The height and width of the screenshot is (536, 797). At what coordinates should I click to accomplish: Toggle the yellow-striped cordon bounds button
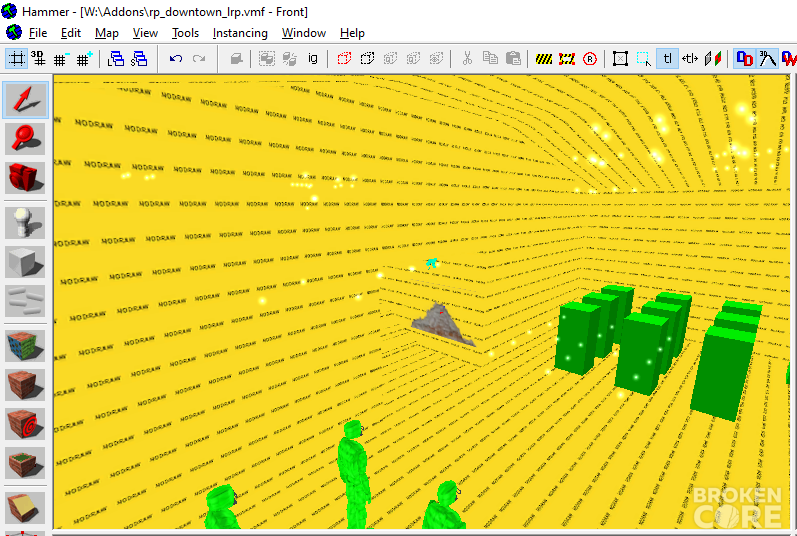[x=544, y=59]
